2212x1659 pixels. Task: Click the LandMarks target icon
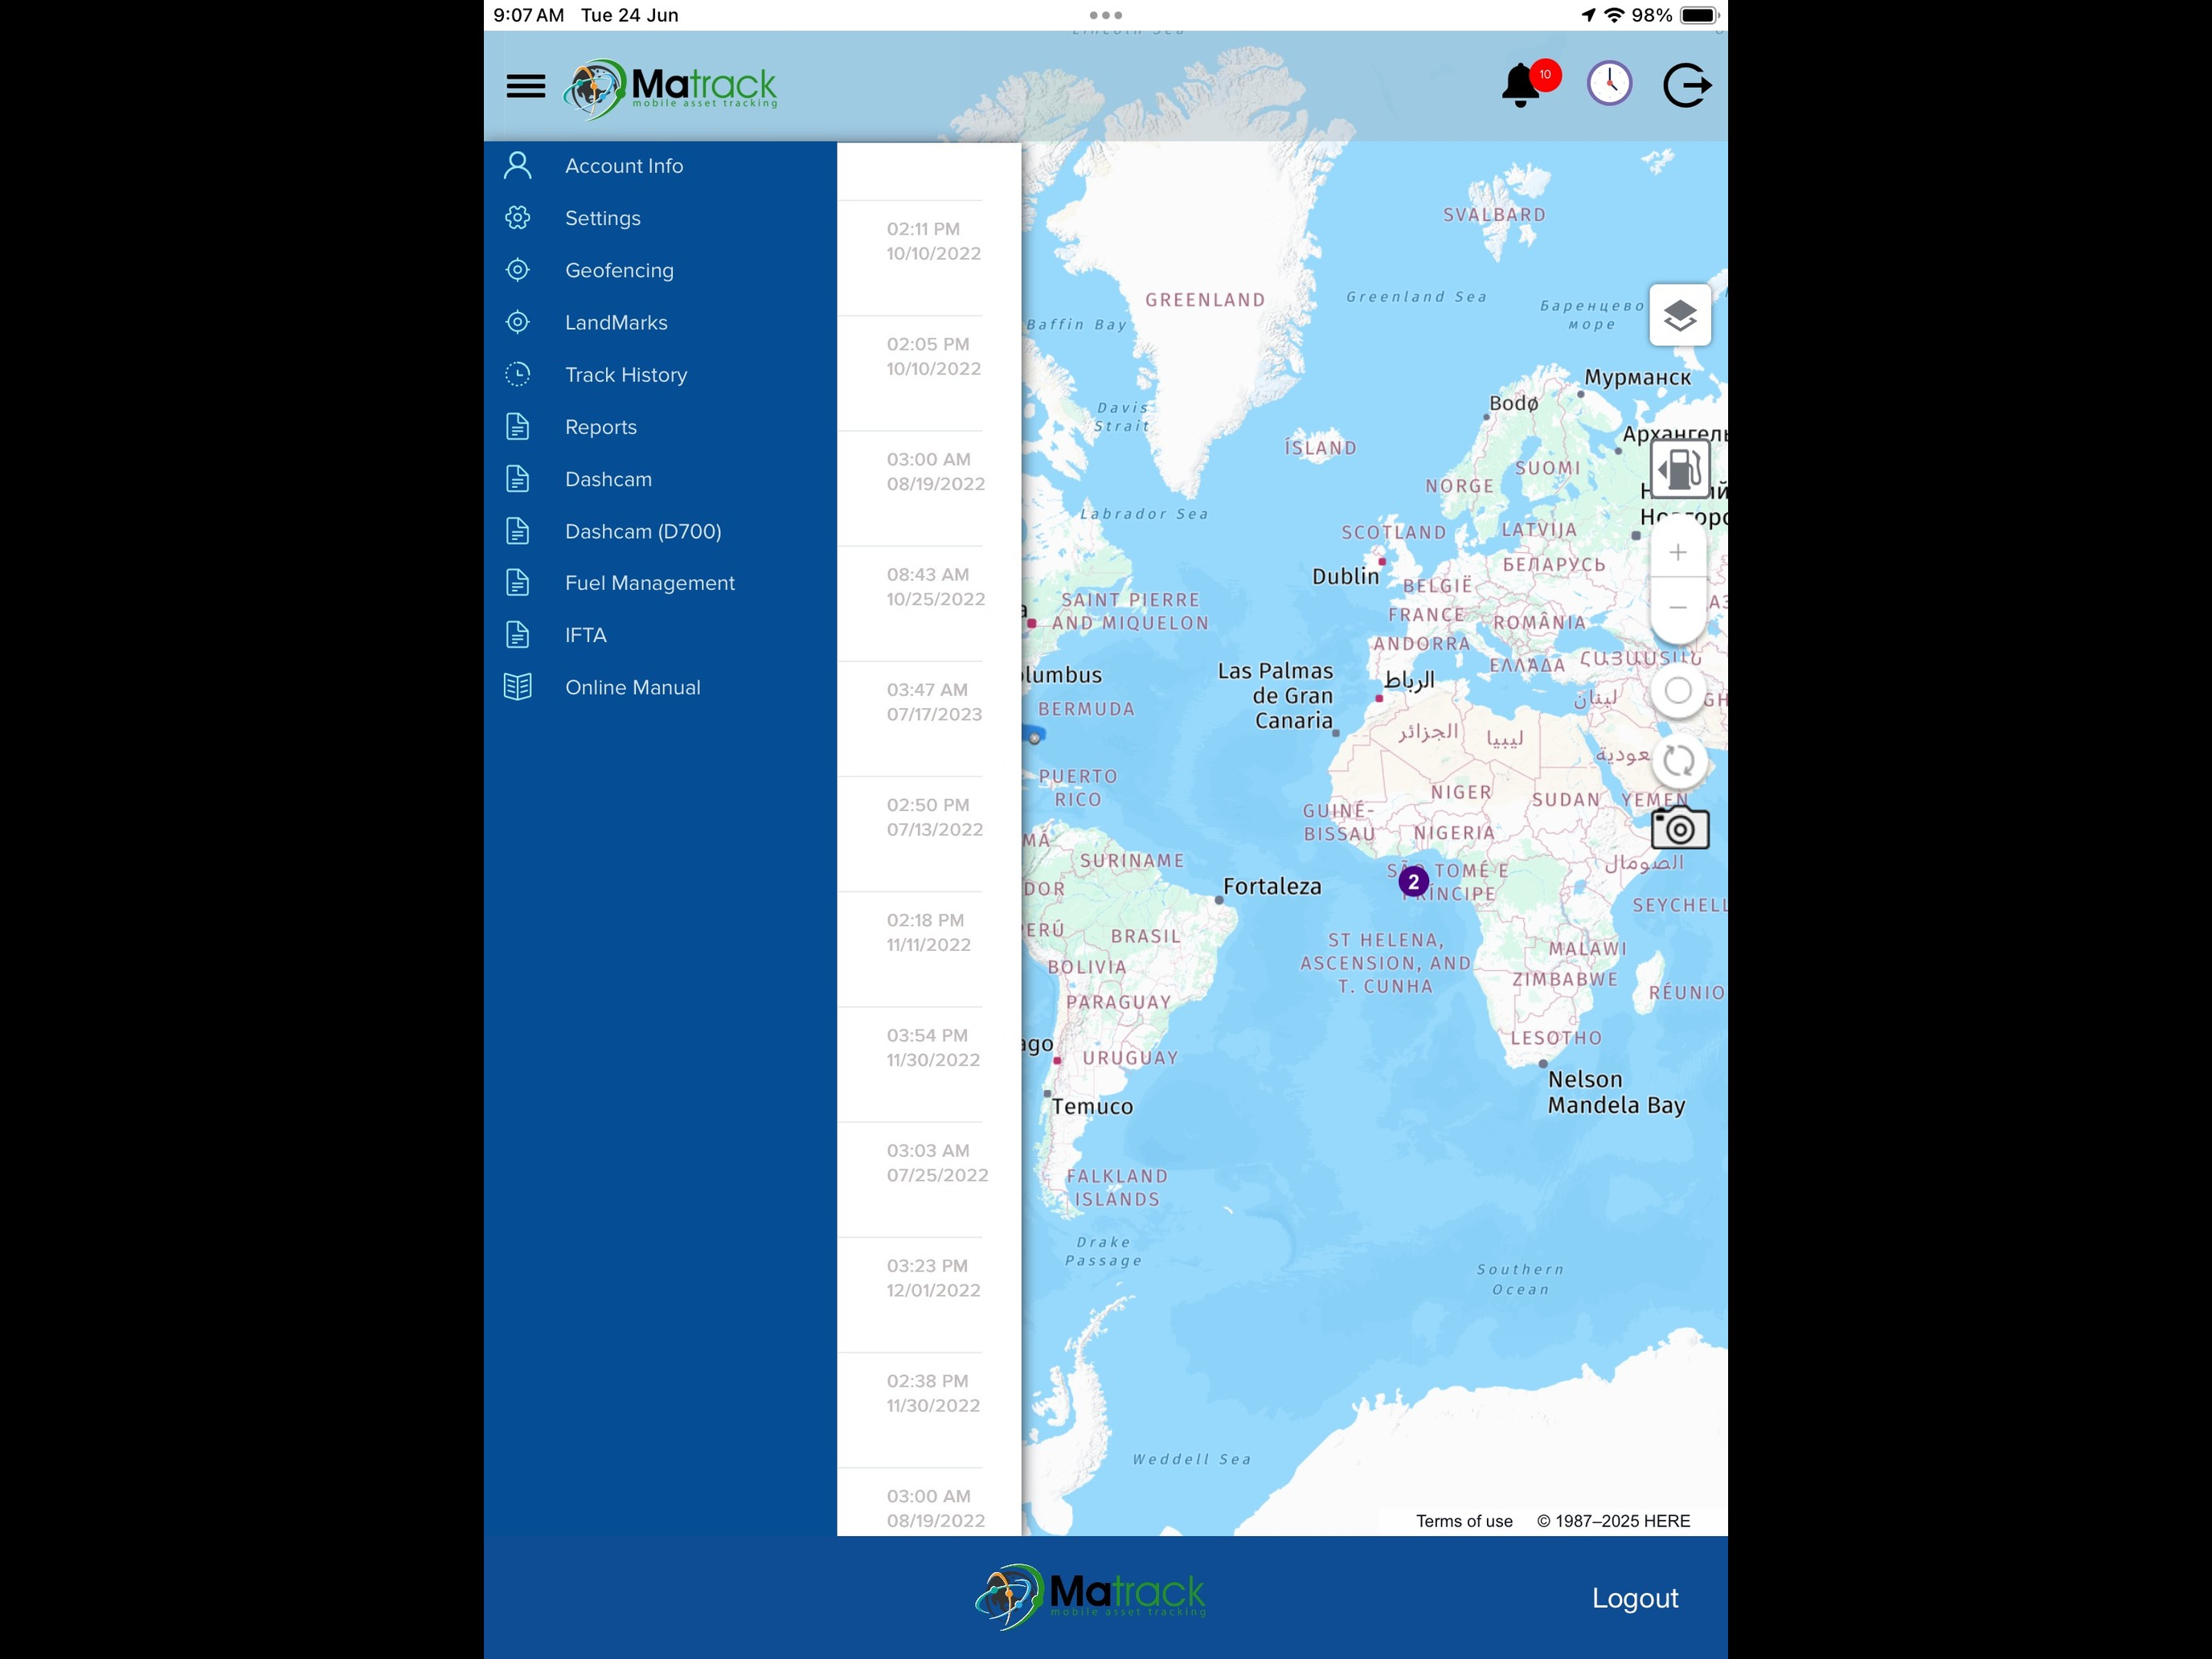coord(517,322)
